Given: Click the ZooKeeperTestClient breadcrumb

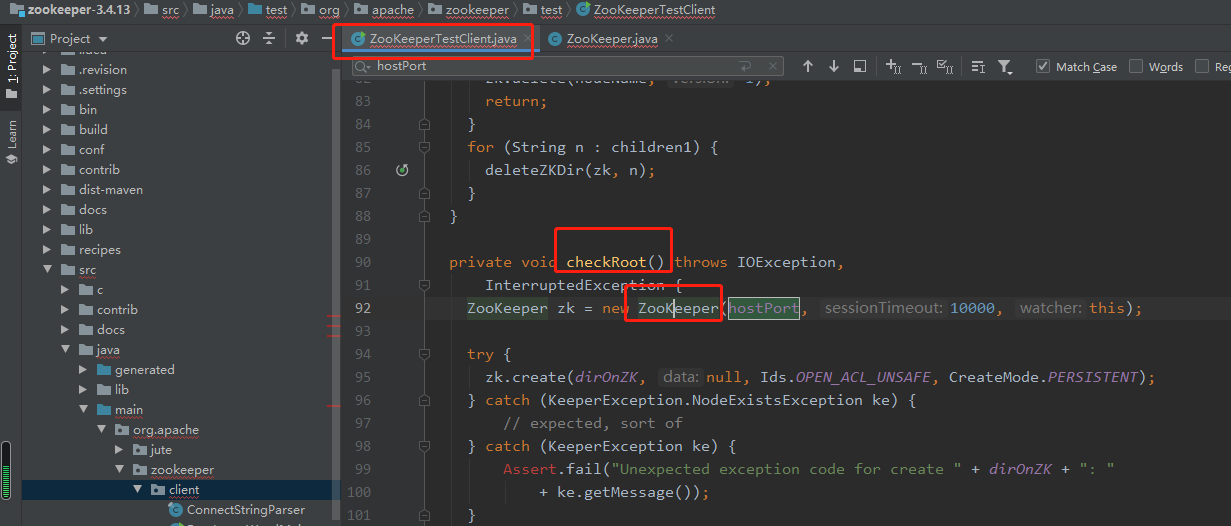Looking at the screenshot, I should pos(645,10).
